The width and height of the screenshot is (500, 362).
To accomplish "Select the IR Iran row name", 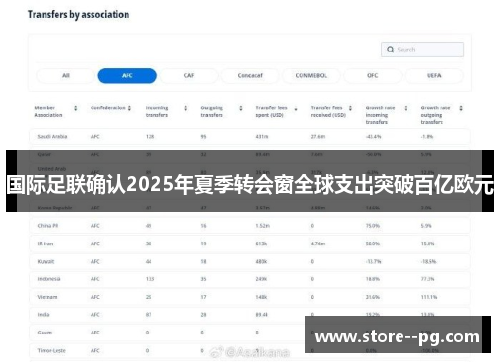I will coord(45,244).
